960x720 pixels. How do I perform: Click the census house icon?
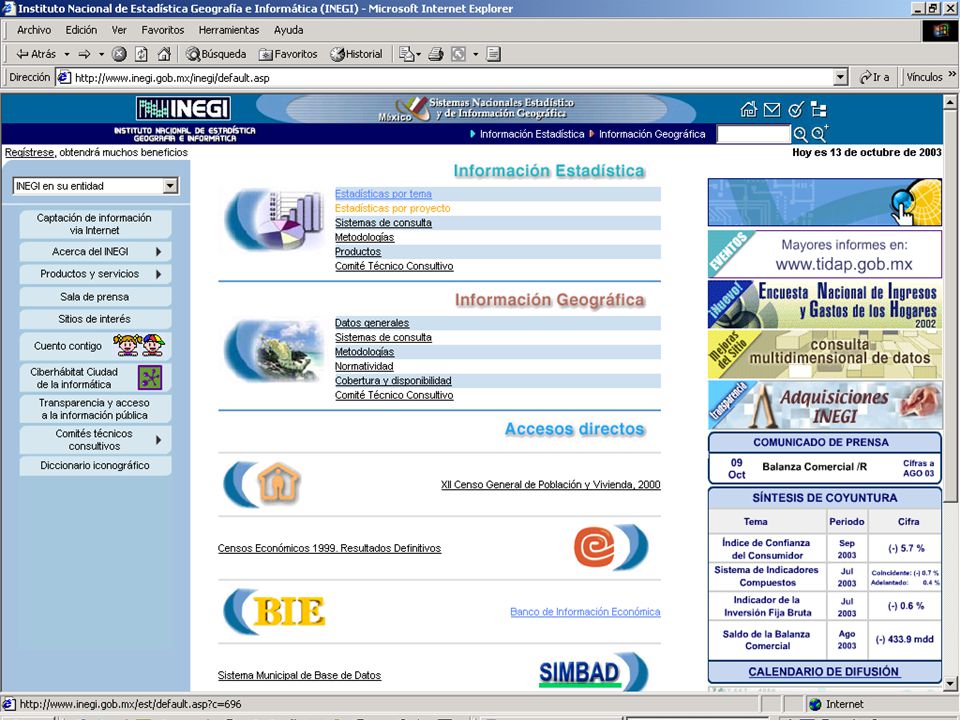(278, 484)
